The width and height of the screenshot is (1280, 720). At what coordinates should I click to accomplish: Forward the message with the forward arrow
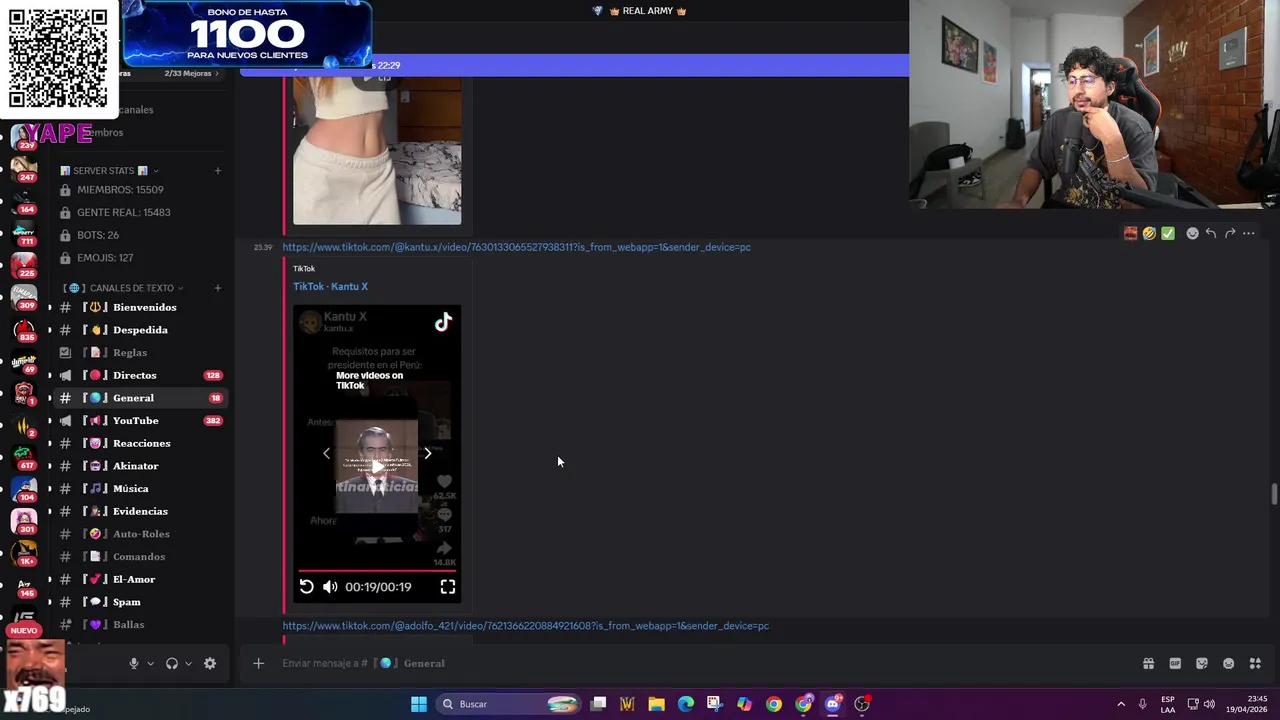(x=1230, y=233)
